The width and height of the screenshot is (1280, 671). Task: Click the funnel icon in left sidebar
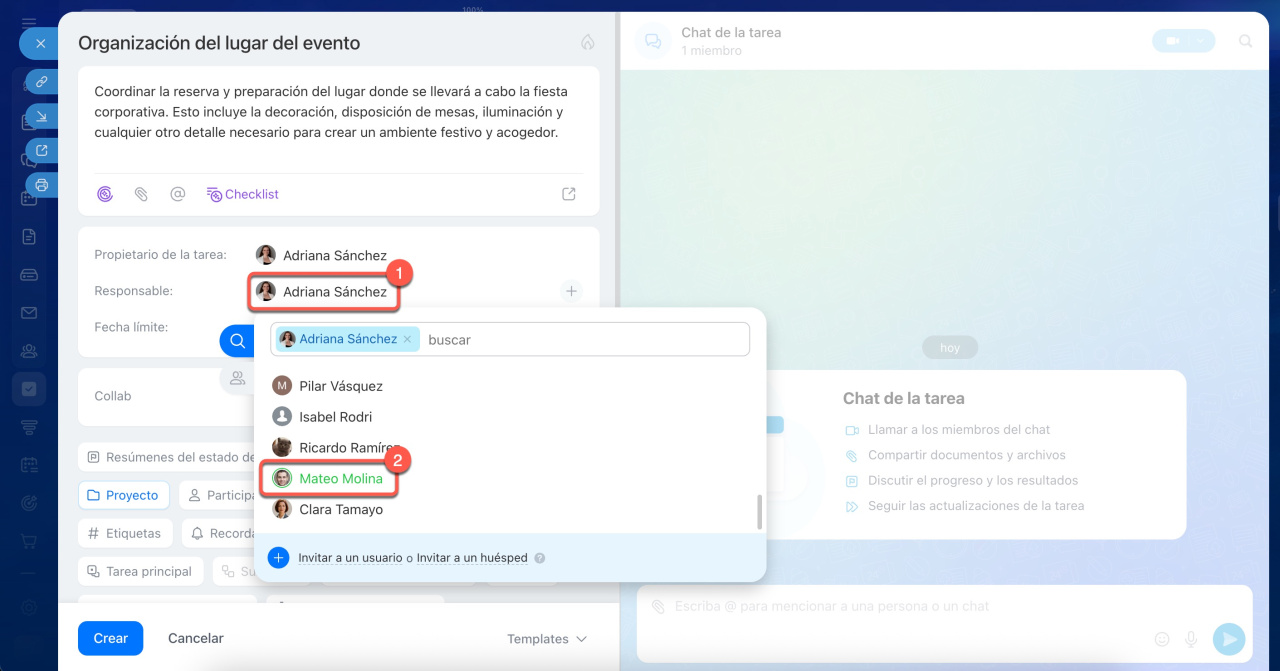coord(29,427)
